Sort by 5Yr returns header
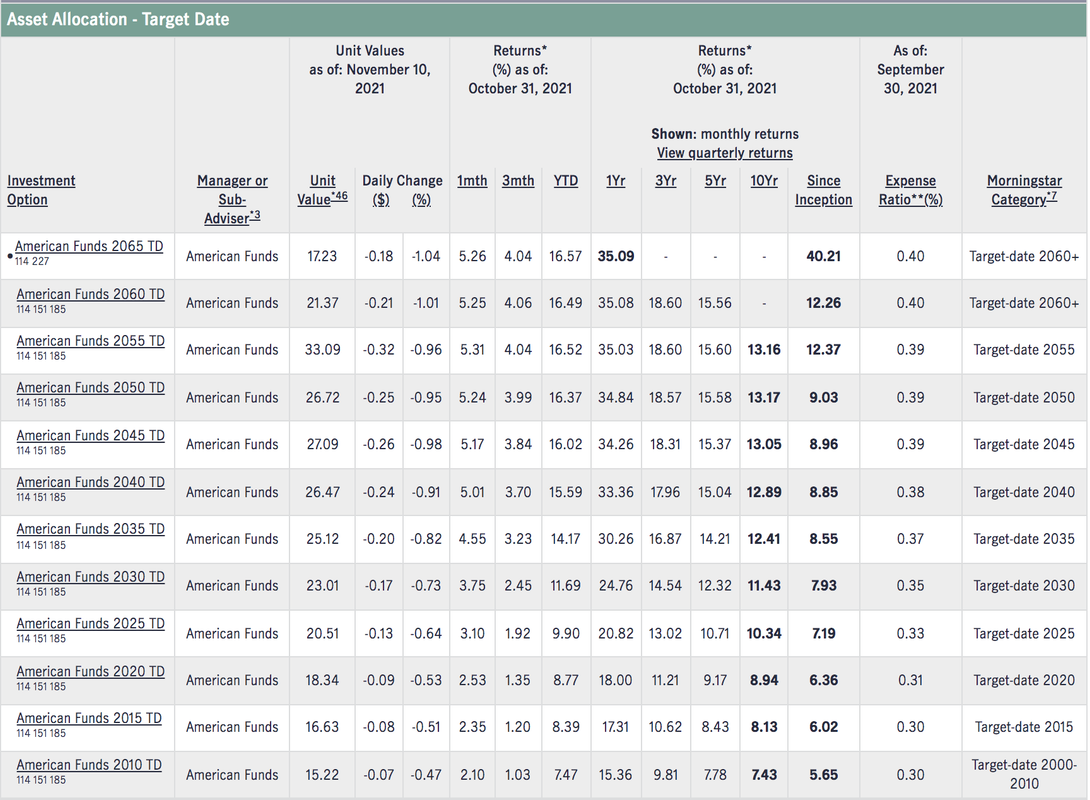The image size is (1090, 800). [x=715, y=181]
